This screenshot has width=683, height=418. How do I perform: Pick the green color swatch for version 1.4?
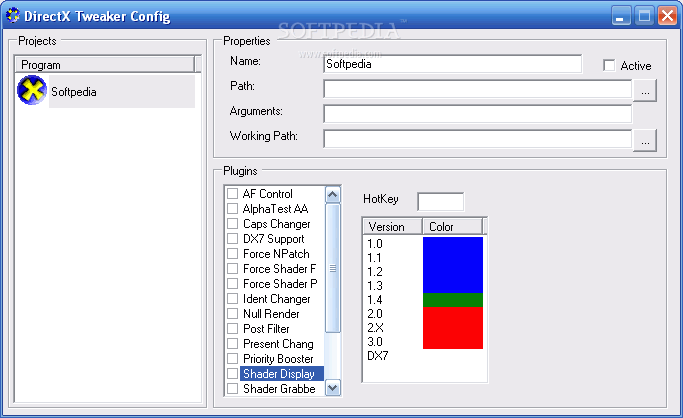click(453, 300)
